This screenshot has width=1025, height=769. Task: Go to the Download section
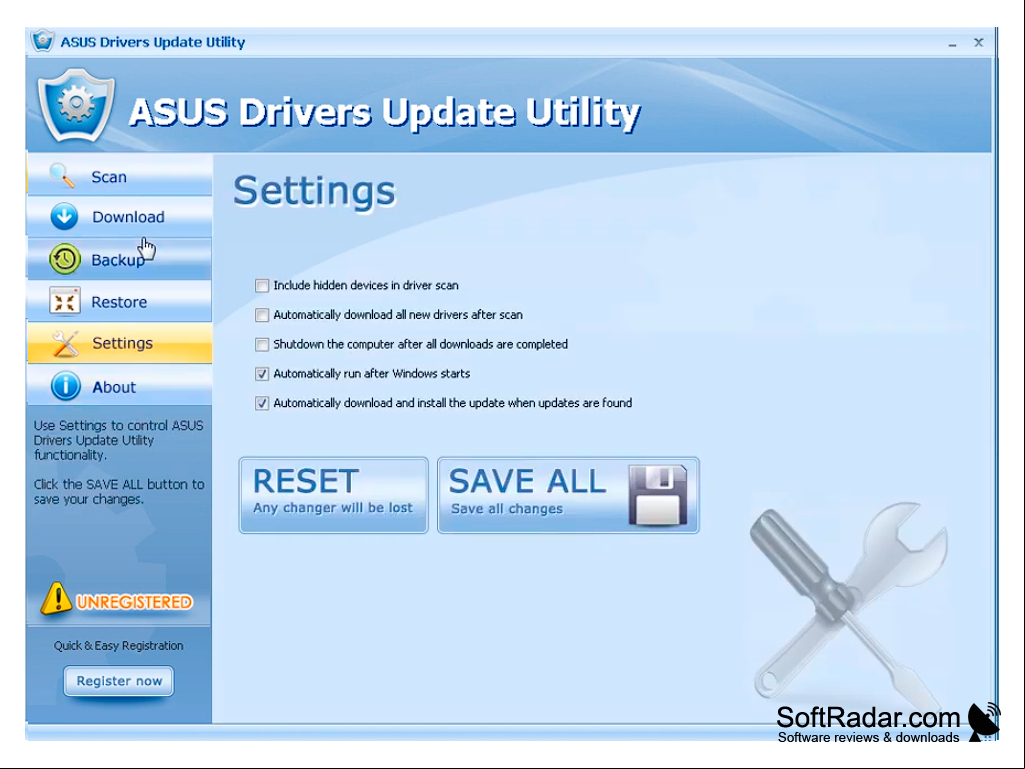(120, 217)
